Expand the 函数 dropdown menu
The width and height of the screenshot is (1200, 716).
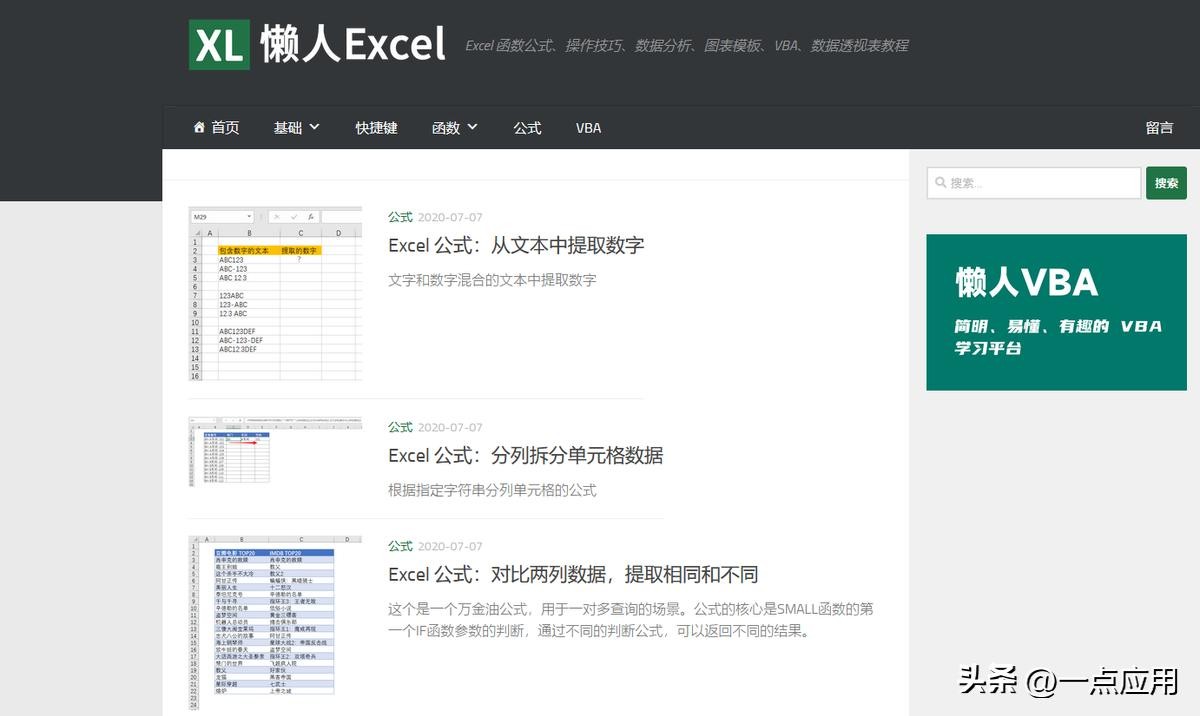tap(454, 128)
